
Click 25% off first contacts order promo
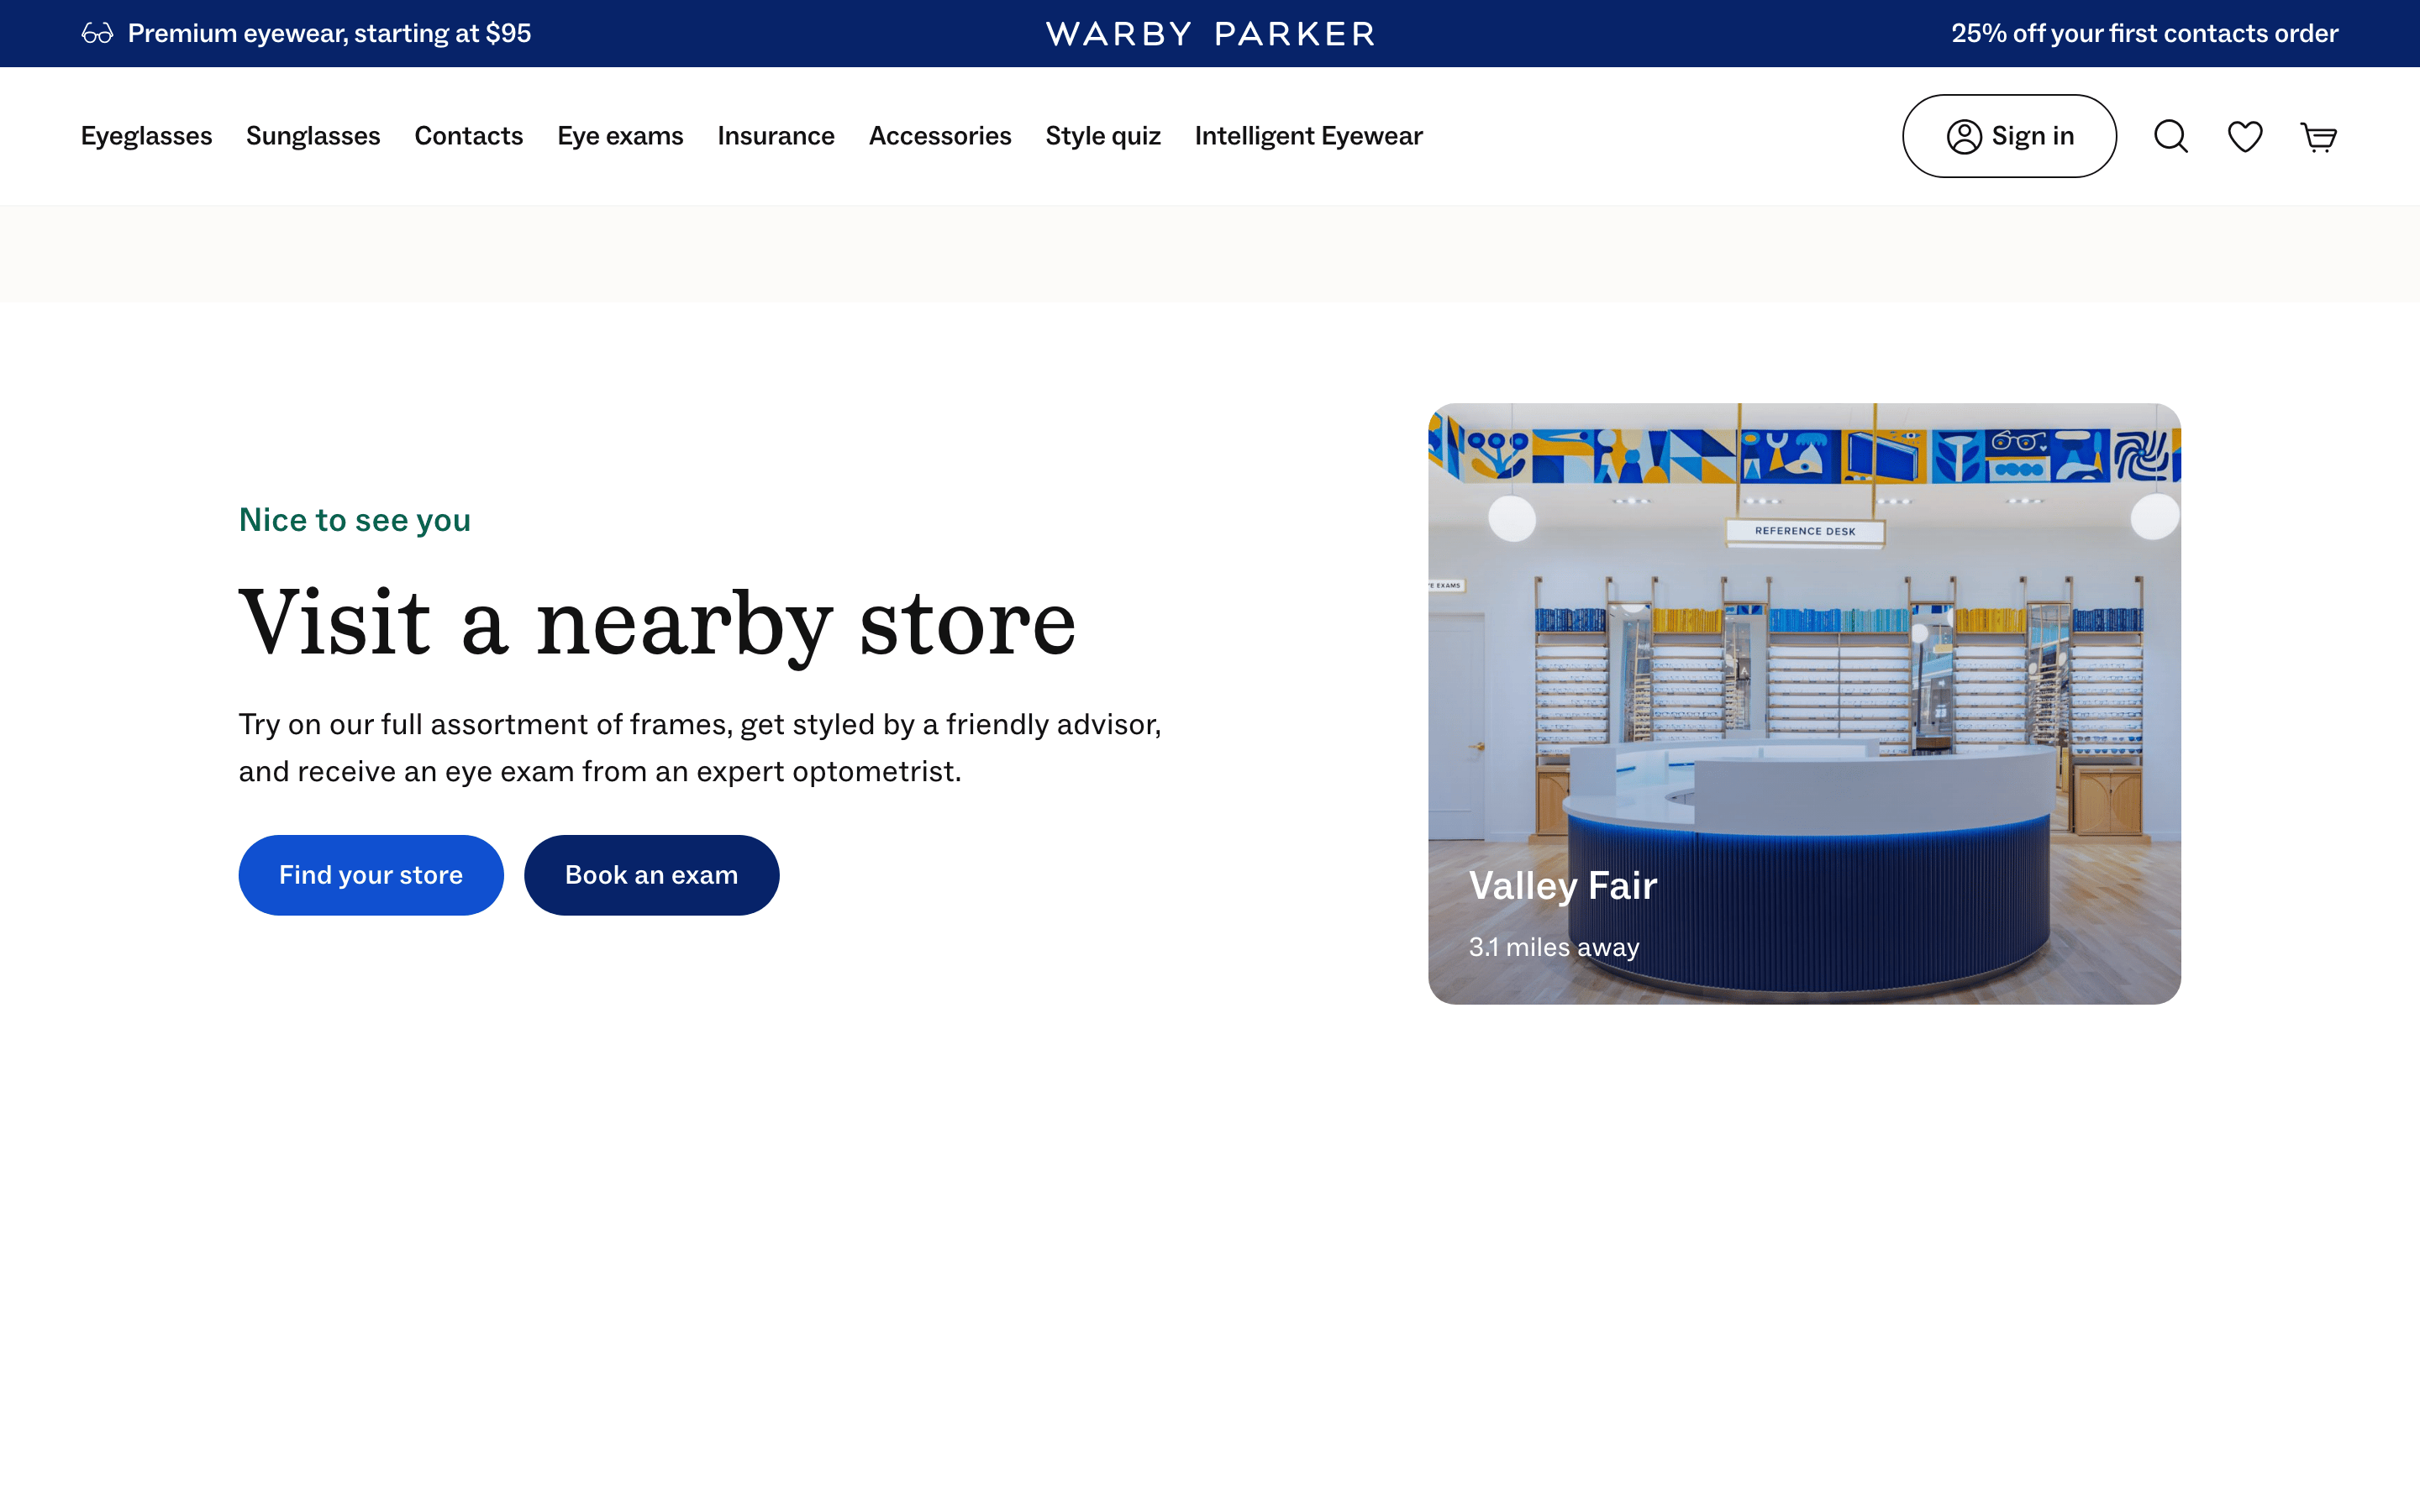[2144, 34]
